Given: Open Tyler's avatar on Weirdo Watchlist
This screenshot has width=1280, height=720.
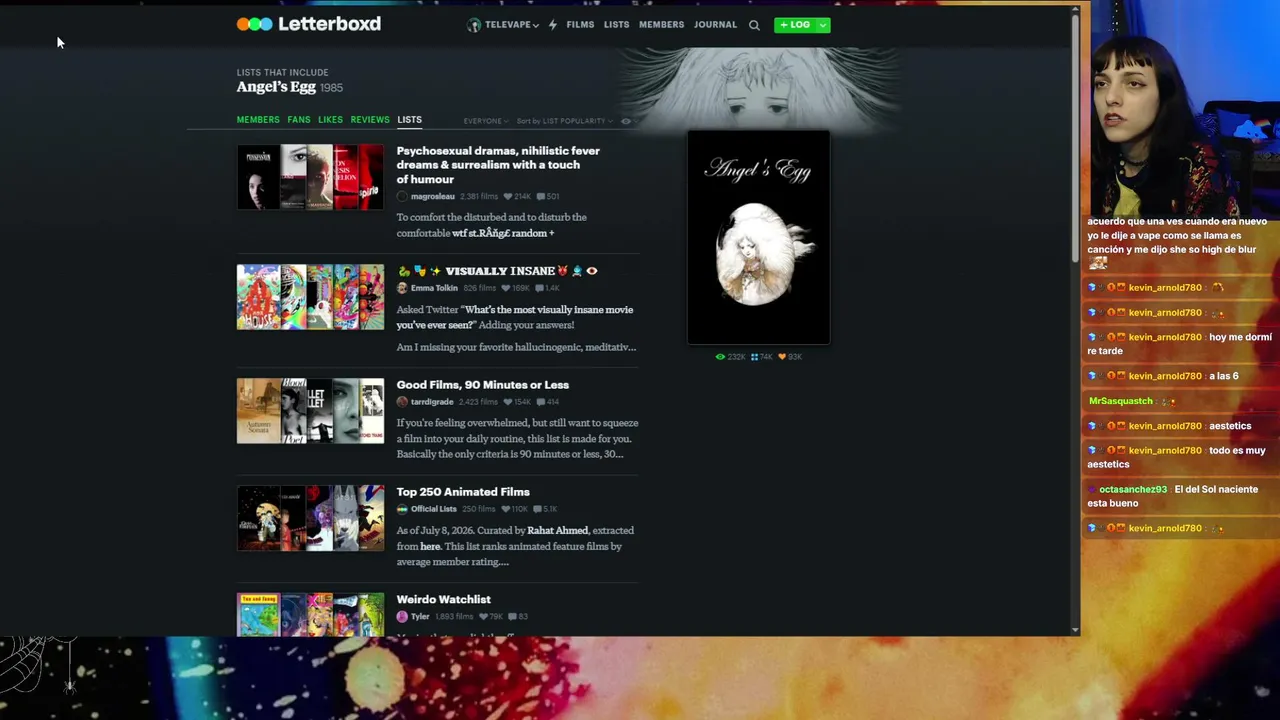Looking at the screenshot, I should (402, 617).
